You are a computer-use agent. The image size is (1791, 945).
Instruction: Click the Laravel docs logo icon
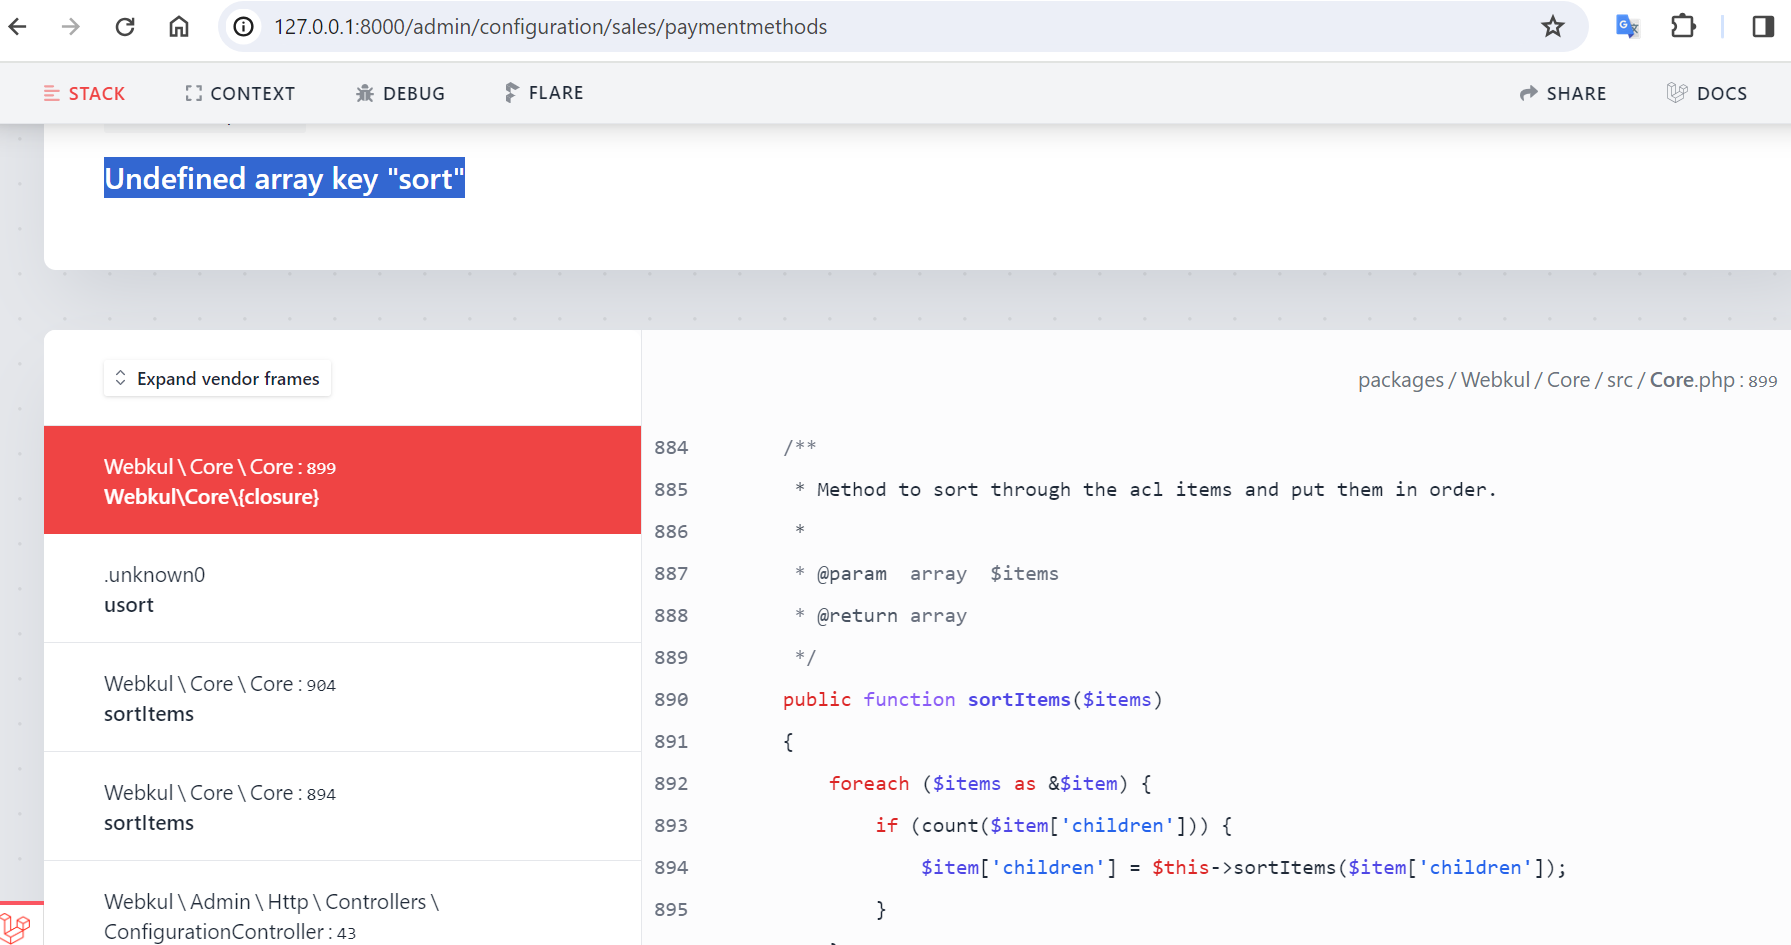click(1677, 93)
